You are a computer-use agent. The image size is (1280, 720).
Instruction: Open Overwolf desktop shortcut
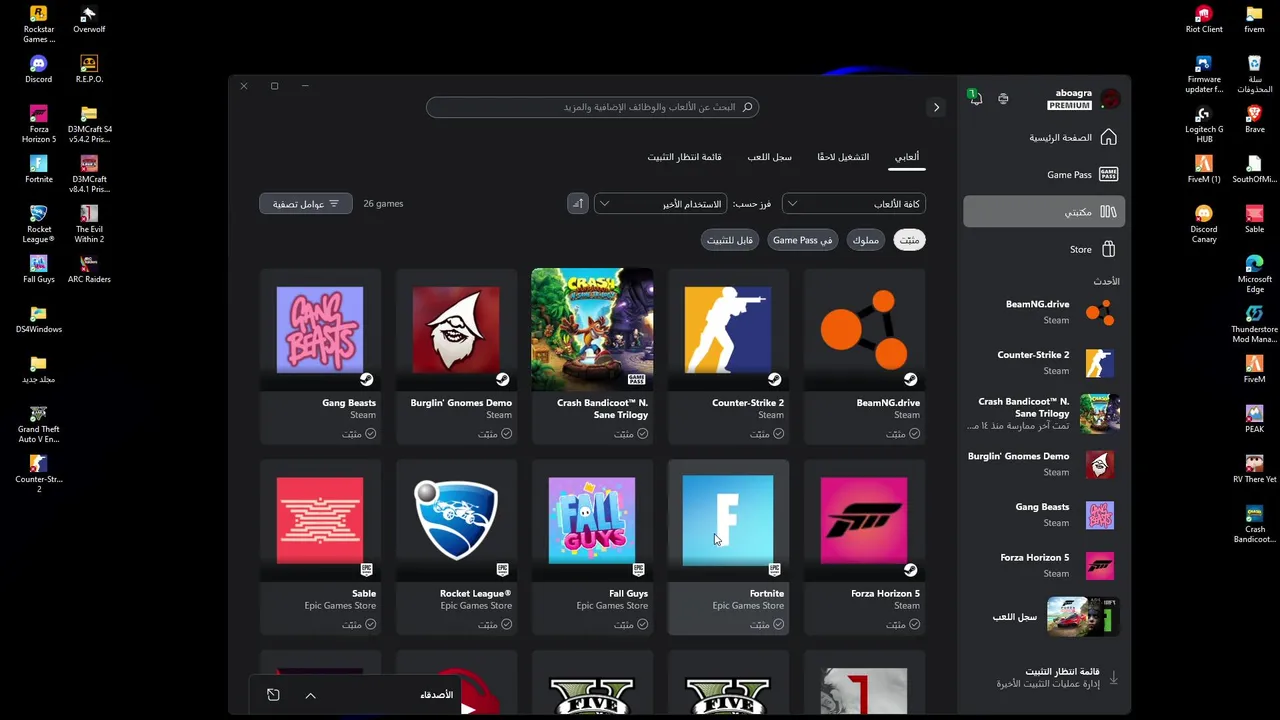pos(89,20)
